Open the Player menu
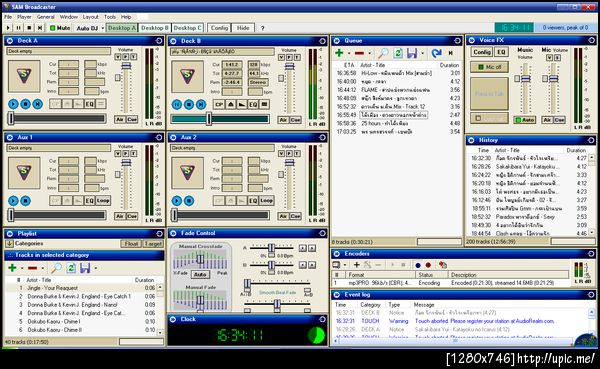The height and width of the screenshot is (369, 600). (24, 17)
